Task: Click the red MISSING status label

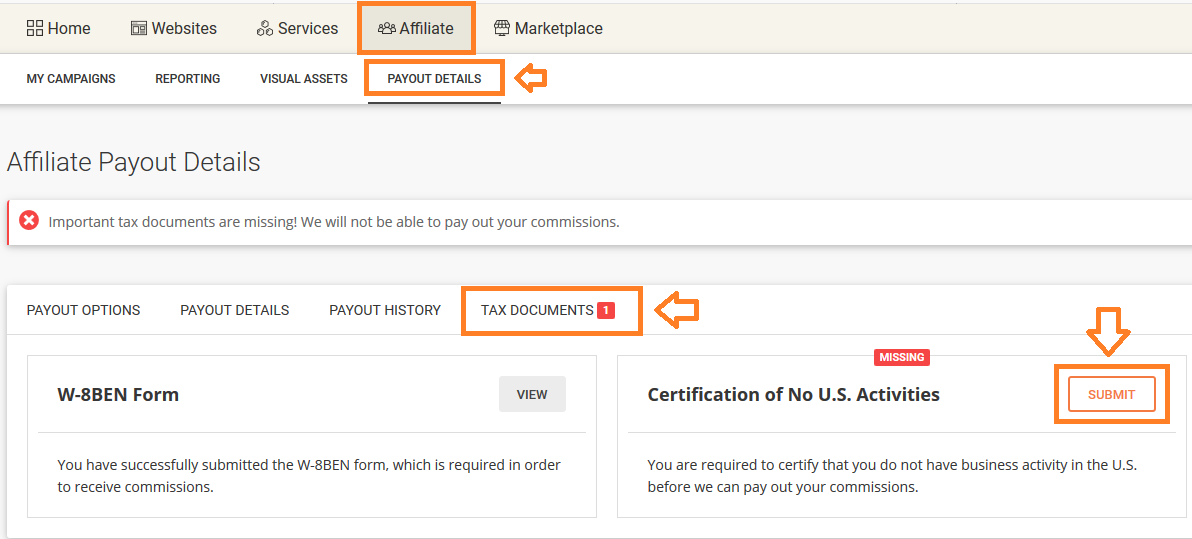Action: 902,357
